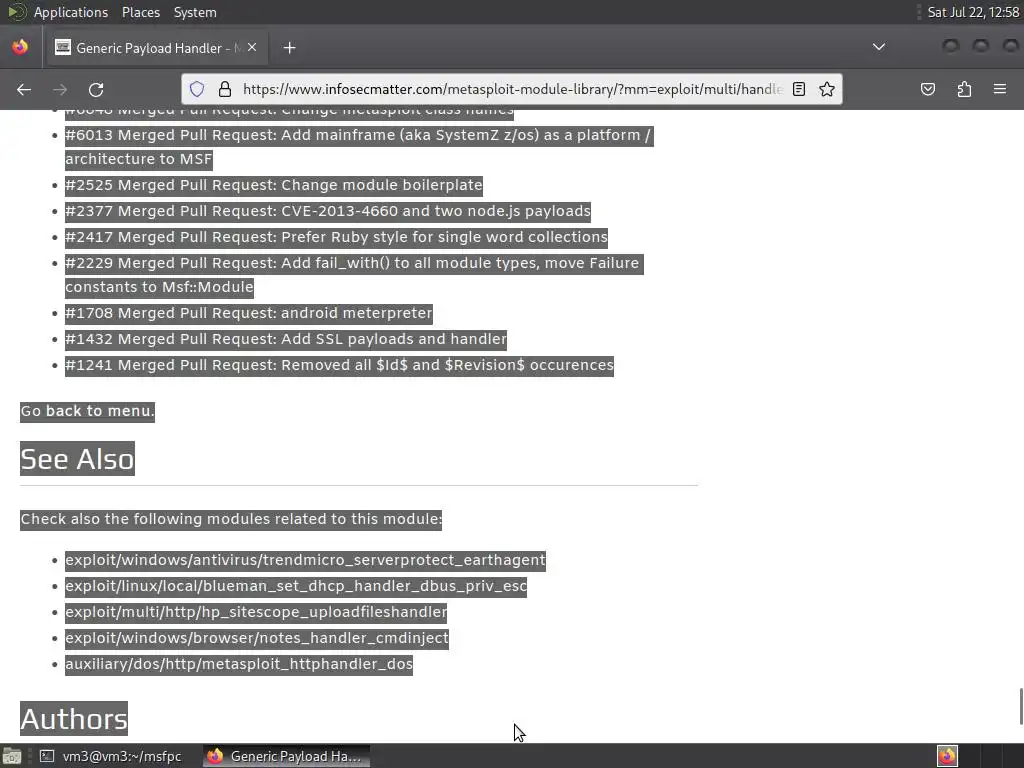Open the System menu
1024x768 pixels.
[195, 12]
